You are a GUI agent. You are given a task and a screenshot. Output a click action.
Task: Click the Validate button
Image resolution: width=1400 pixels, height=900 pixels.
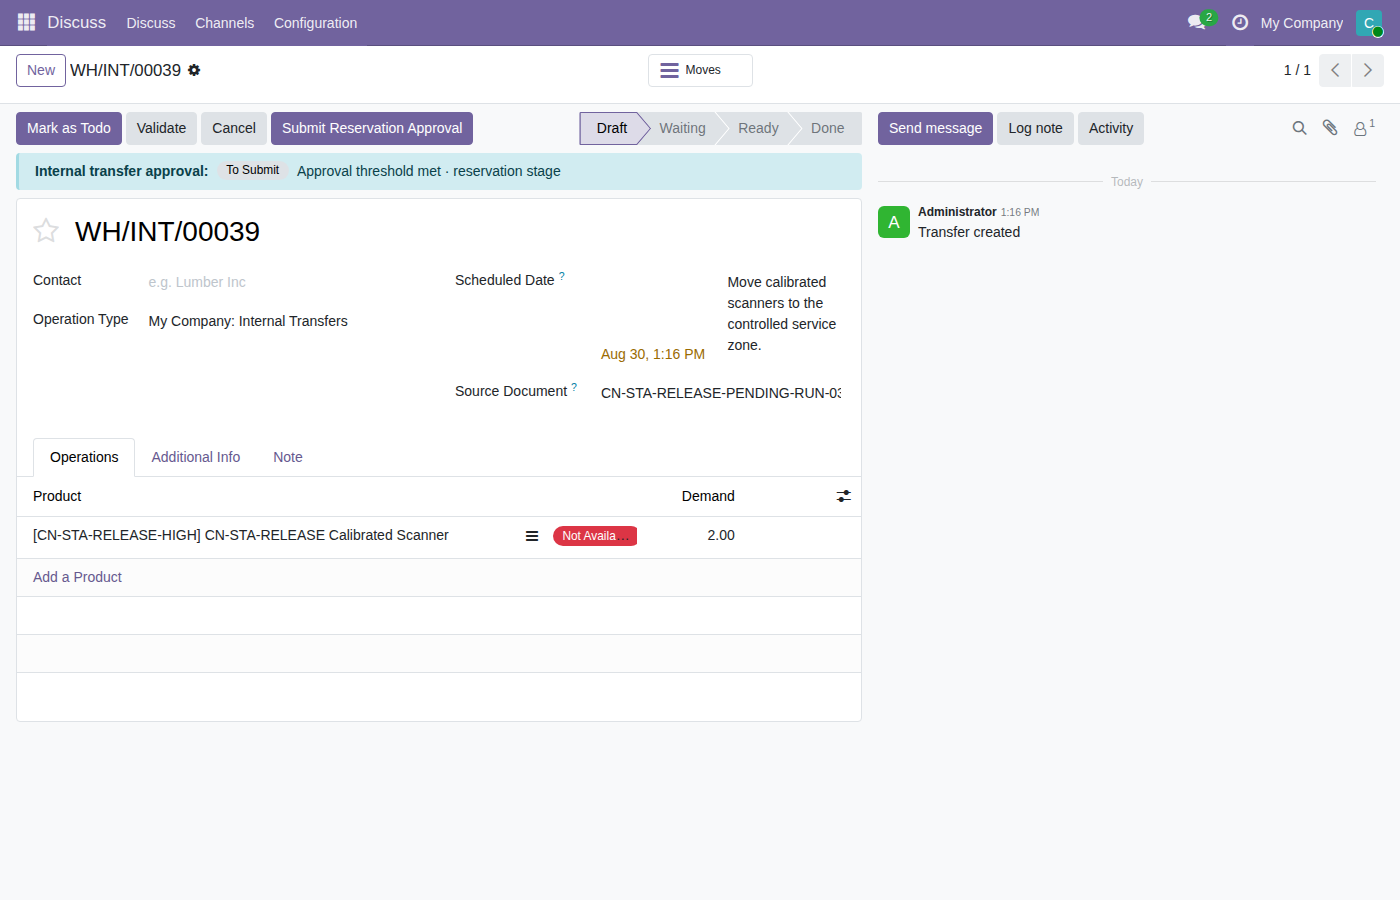[x=161, y=128]
